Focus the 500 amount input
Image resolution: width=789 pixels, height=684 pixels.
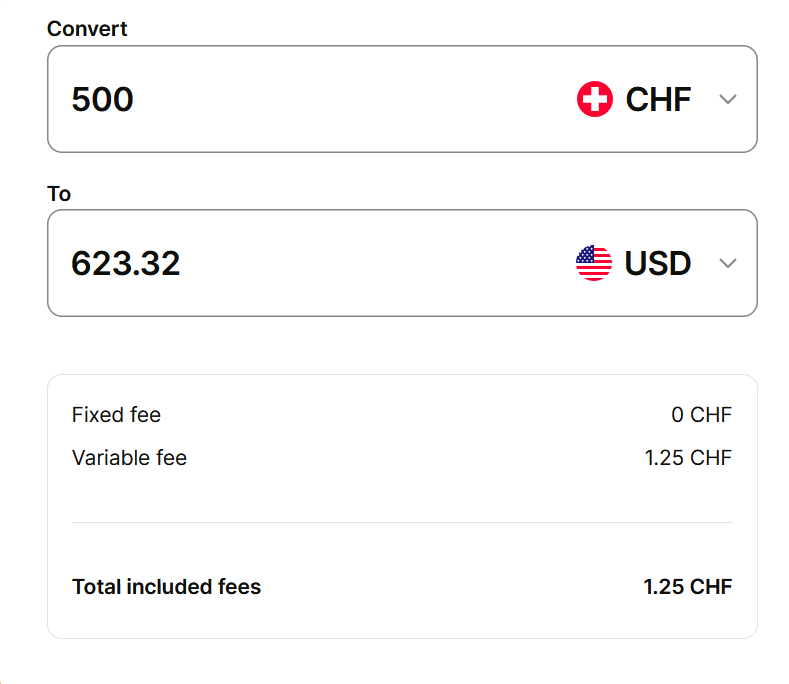(x=102, y=99)
